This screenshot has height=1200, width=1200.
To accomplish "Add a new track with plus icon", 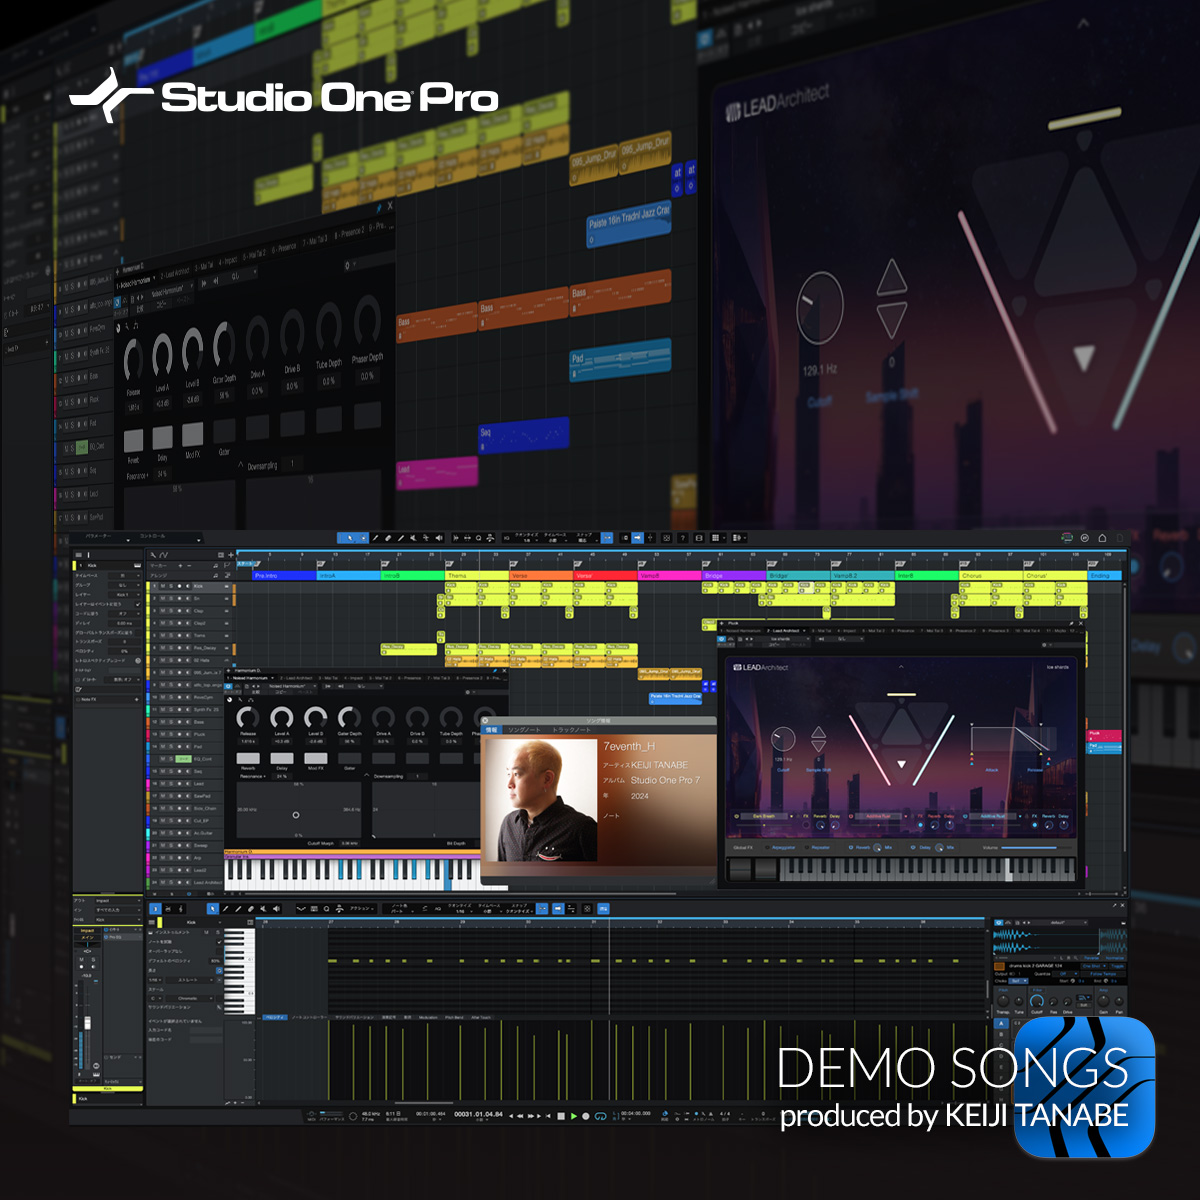I will 232,554.
